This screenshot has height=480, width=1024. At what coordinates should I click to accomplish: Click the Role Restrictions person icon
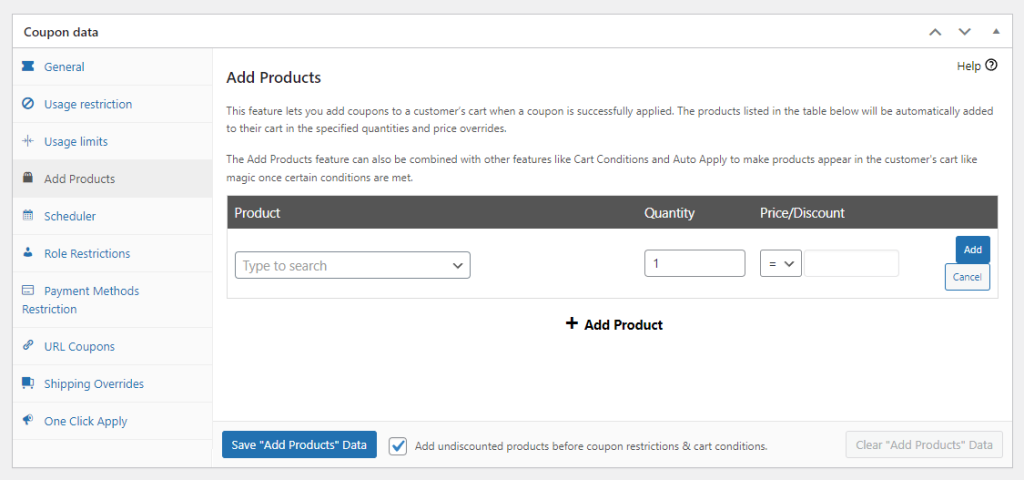tap(28, 253)
